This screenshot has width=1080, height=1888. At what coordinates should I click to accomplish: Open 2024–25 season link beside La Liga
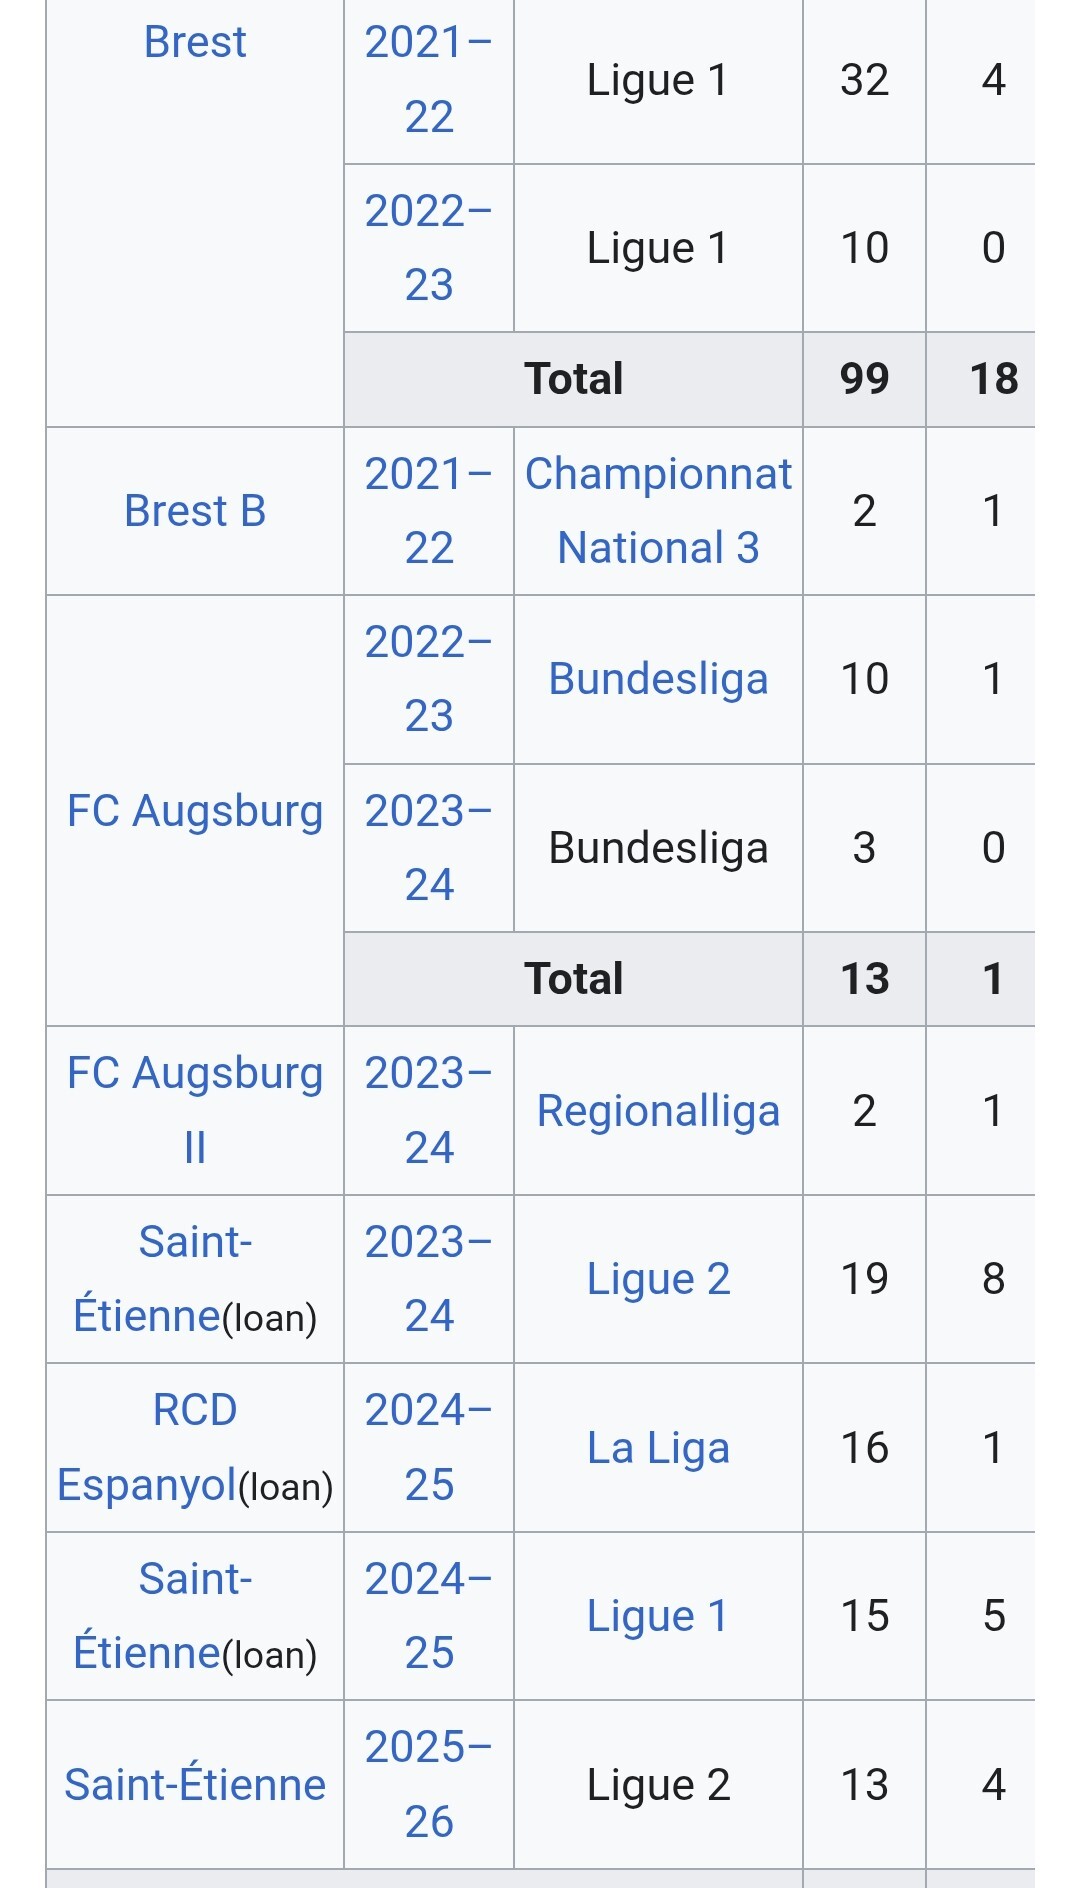coord(428,1447)
